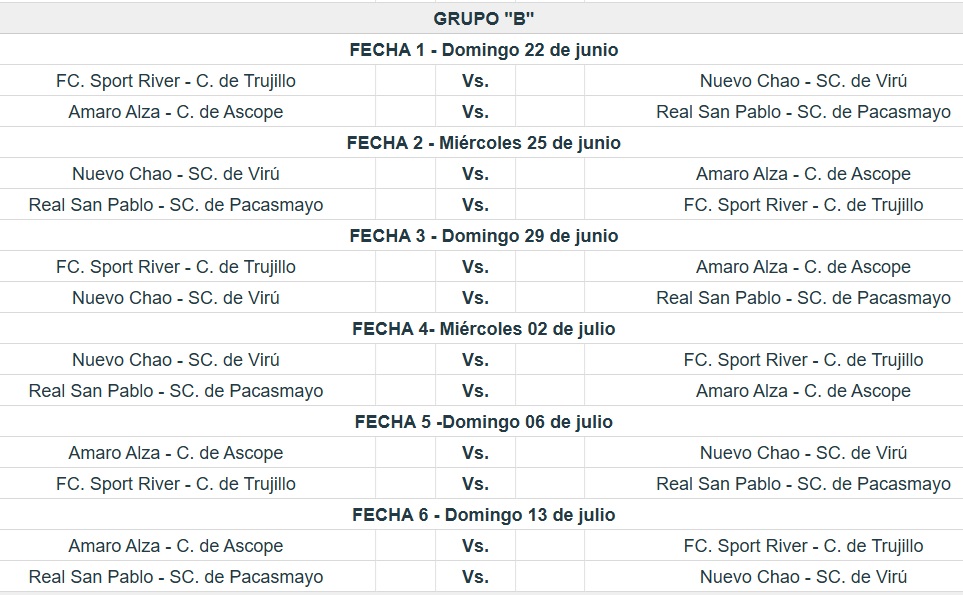Click FC. Sport River away cell under Fecha 2
This screenshot has width=963, height=595.
(x=774, y=204)
